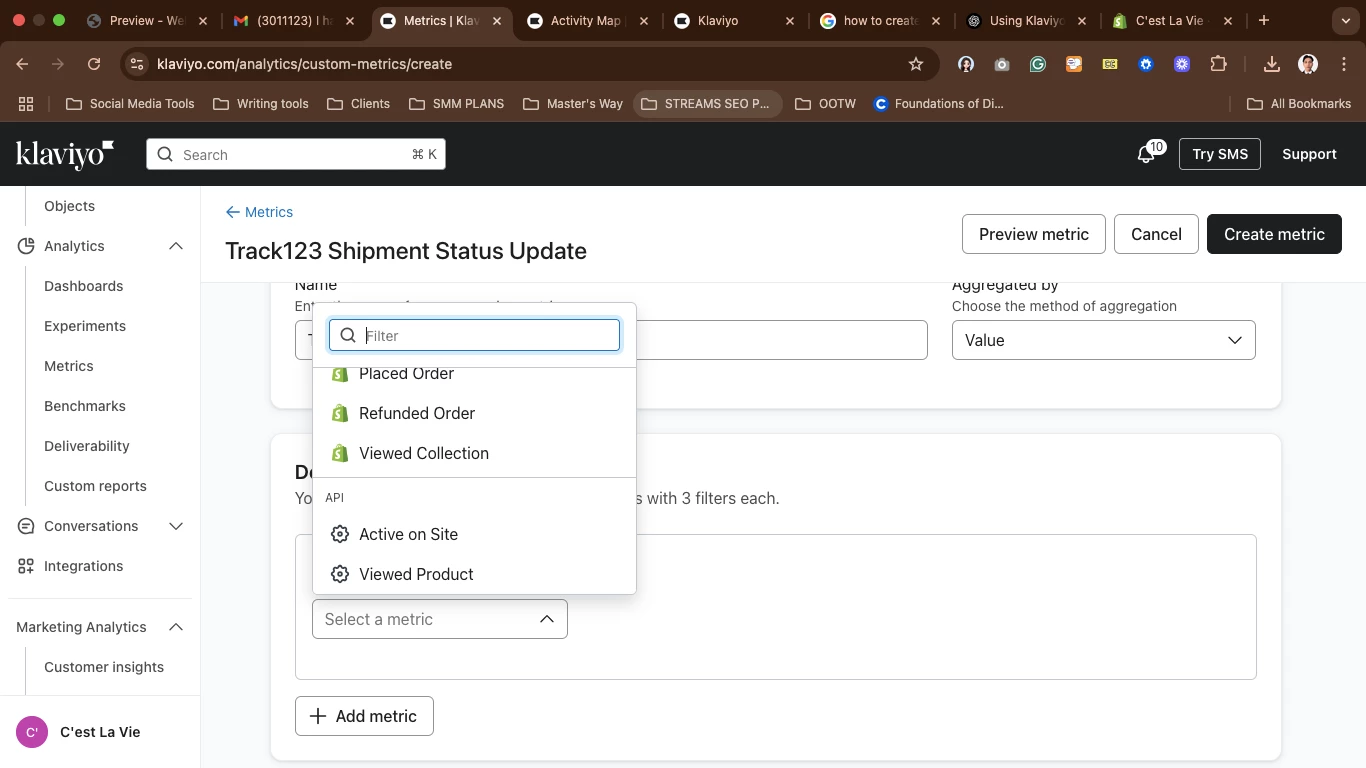
Task: Collapse the Marketing Analytics section
Action: pos(176,627)
